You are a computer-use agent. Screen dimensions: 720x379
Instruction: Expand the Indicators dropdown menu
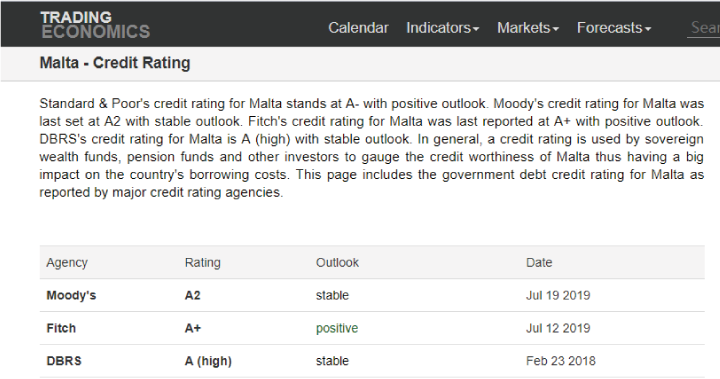click(443, 28)
